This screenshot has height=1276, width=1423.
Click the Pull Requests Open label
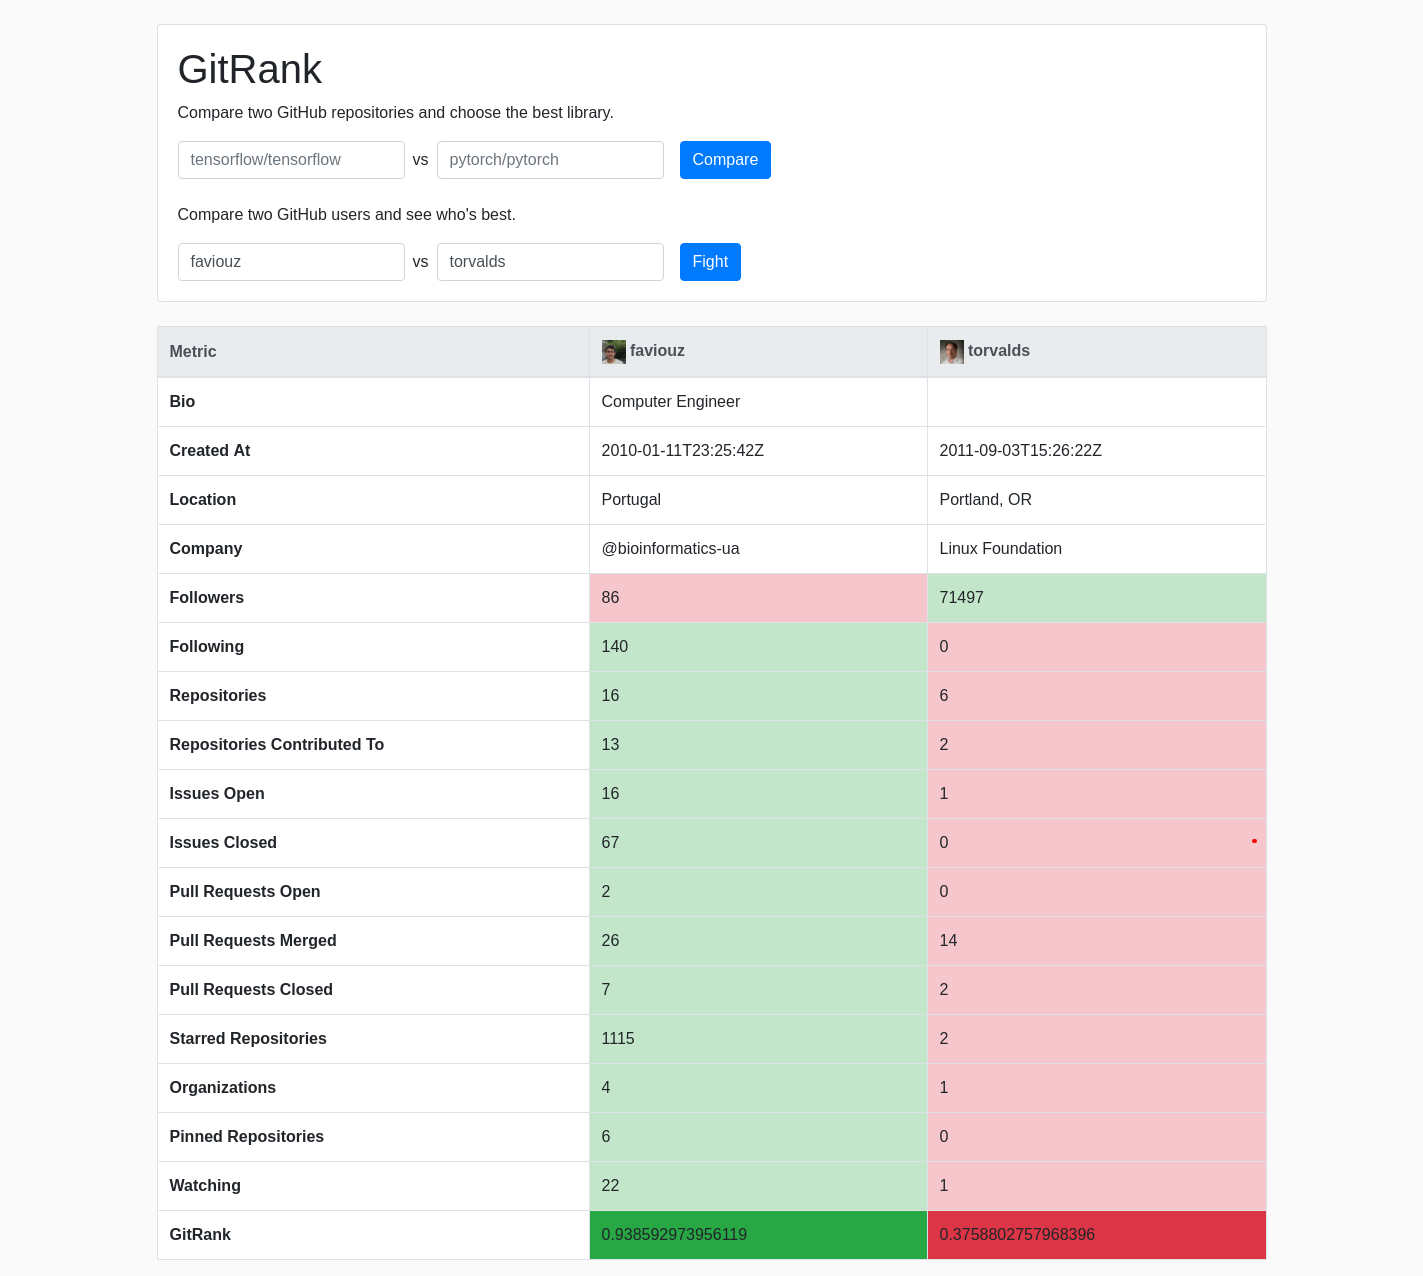[x=245, y=892]
